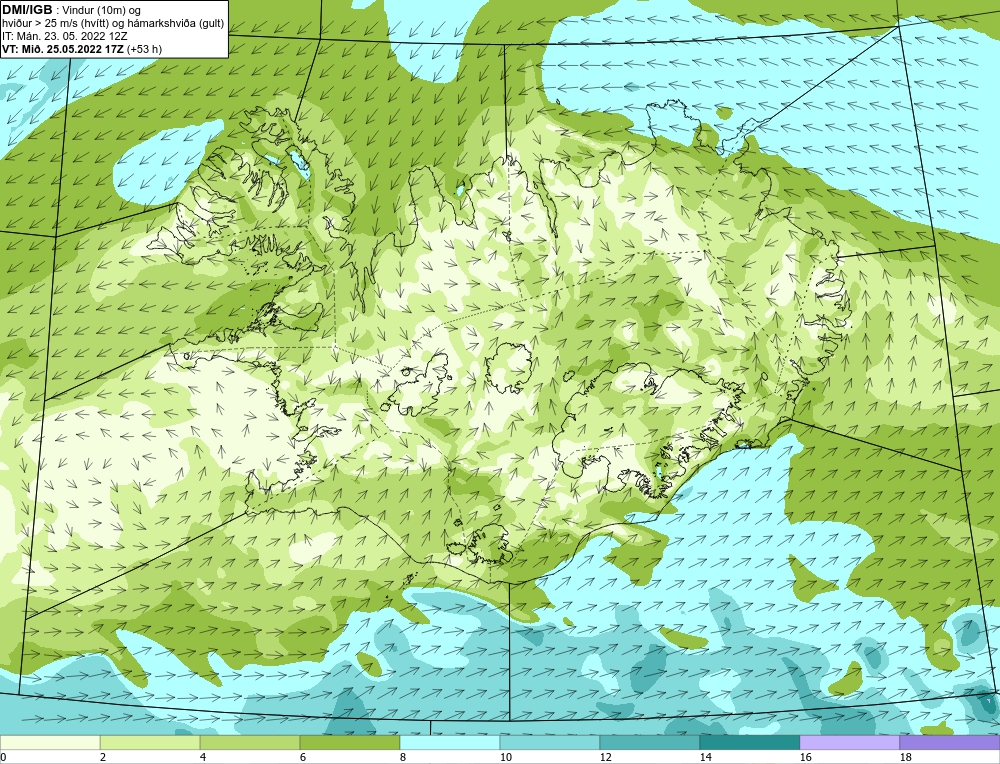
Task: Click the 12–14 m/s teal legend swatch
Action: pyautogui.click(x=649, y=742)
